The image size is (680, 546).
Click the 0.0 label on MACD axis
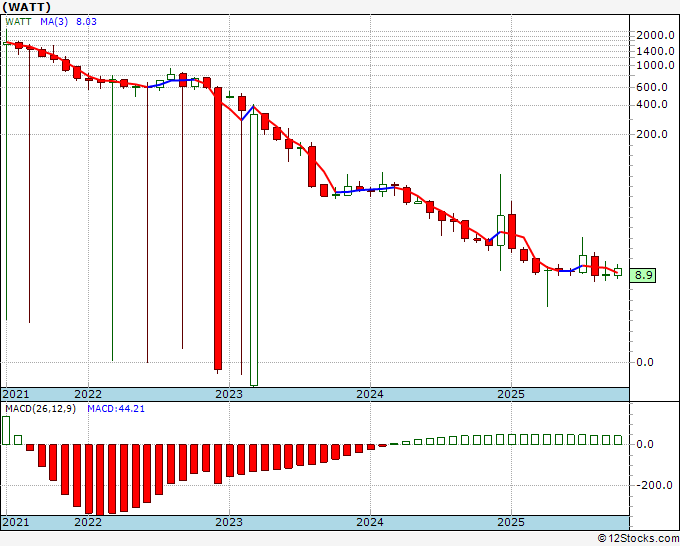644,445
